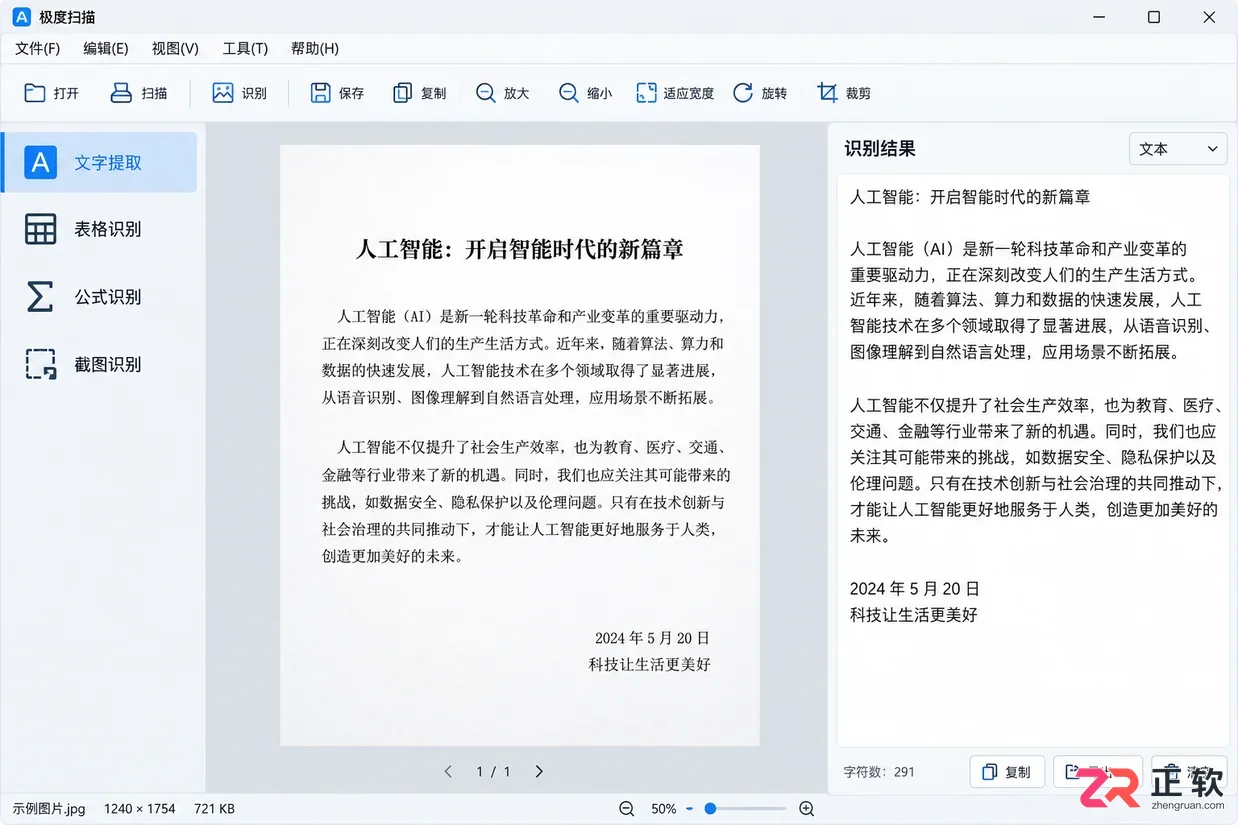The height and width of the screenshot is (825, 1238).
Task: Click the 打开 (Open) toolbar button
Action: (52, 93)
